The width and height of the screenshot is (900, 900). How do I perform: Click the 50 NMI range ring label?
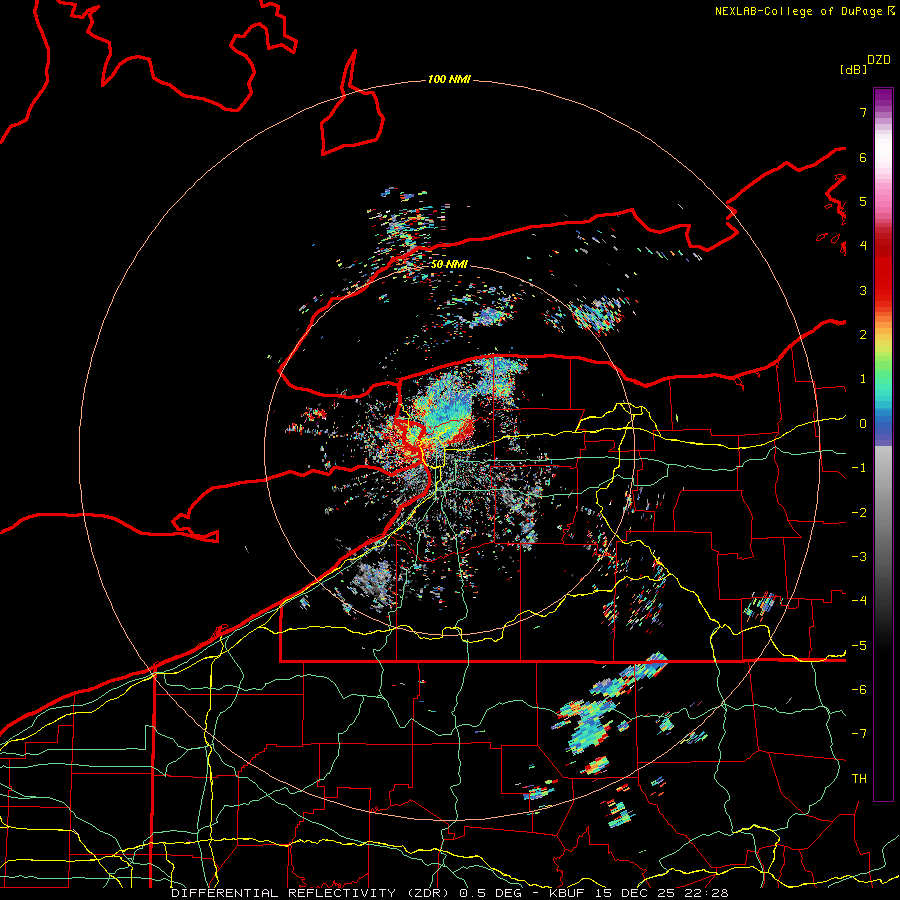point(449,265)
